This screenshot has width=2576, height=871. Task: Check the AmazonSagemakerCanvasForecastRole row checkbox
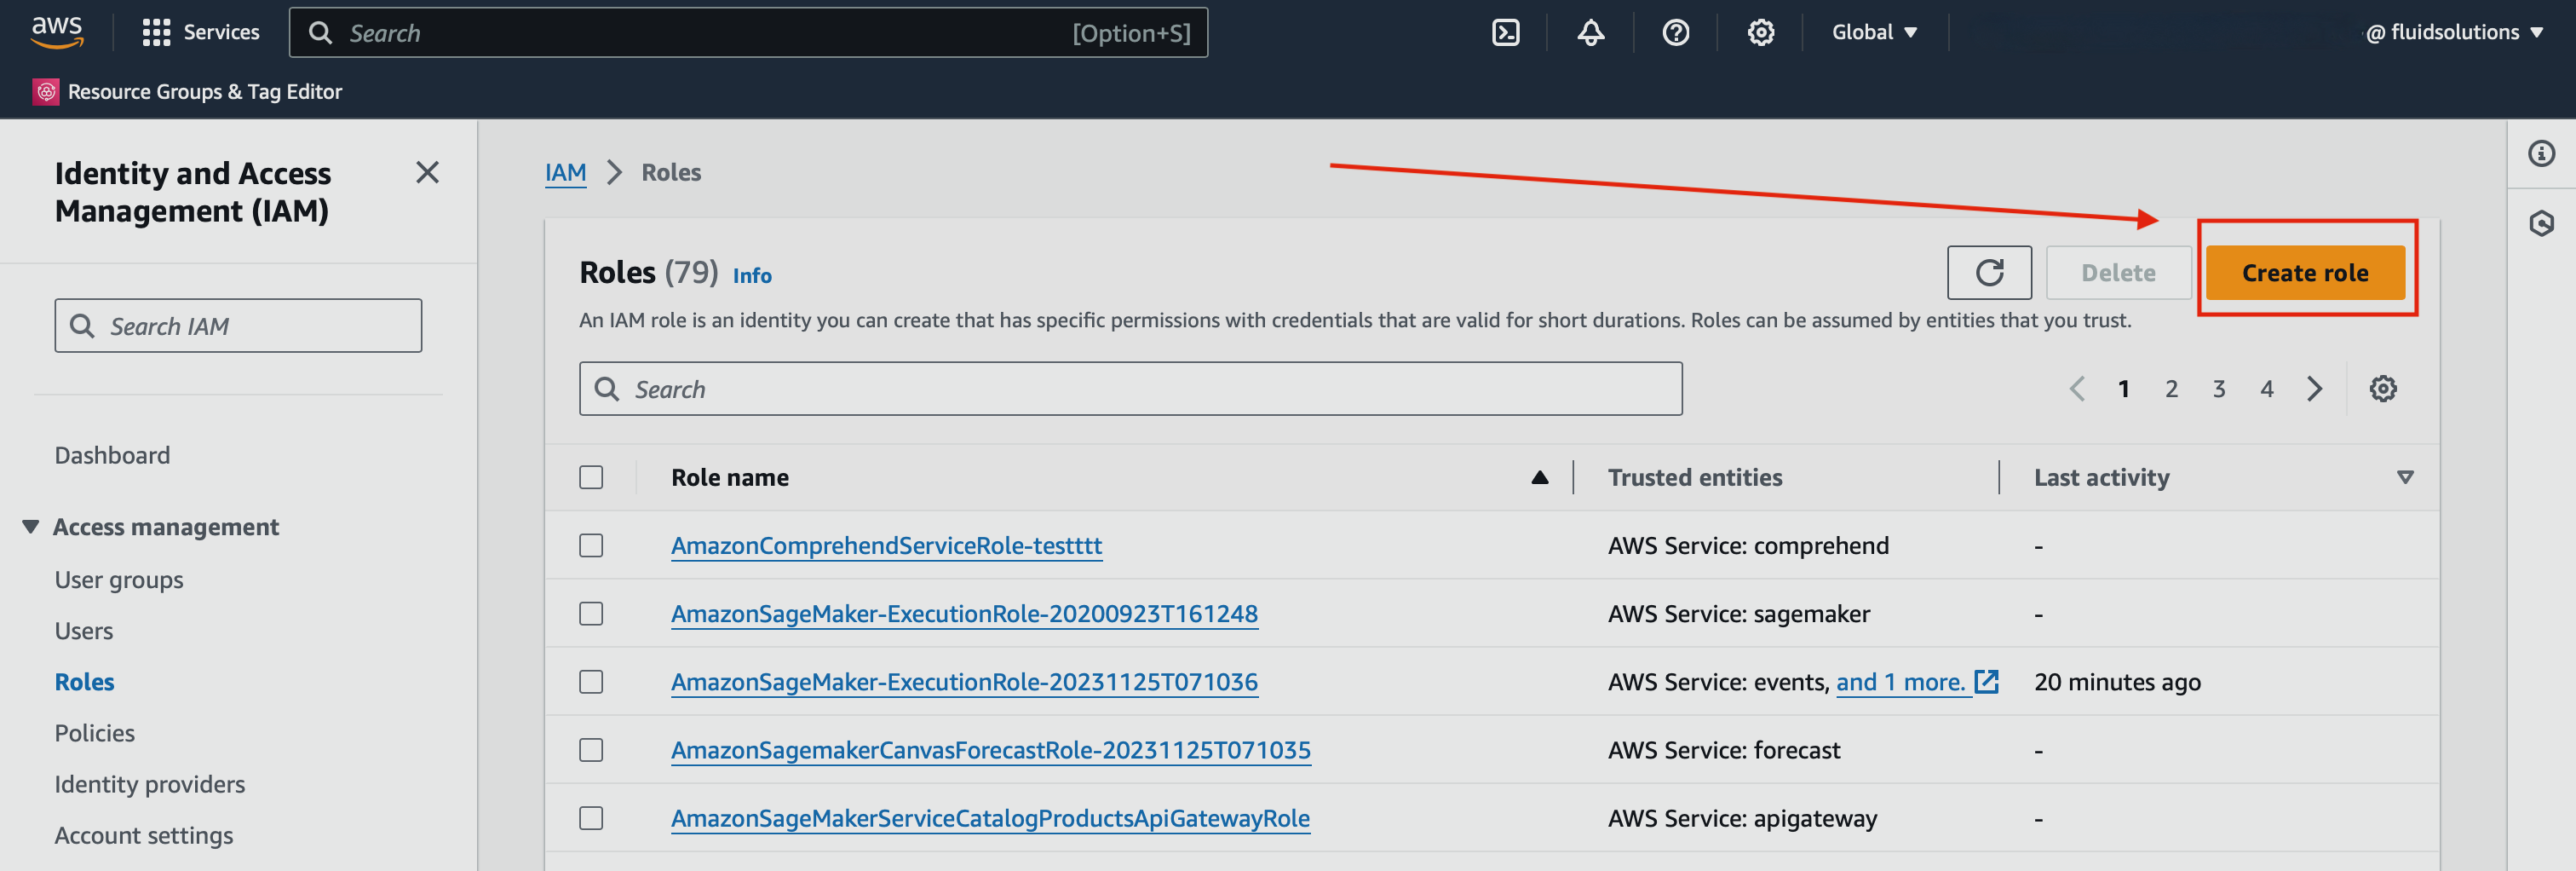[x=591, y=750]
